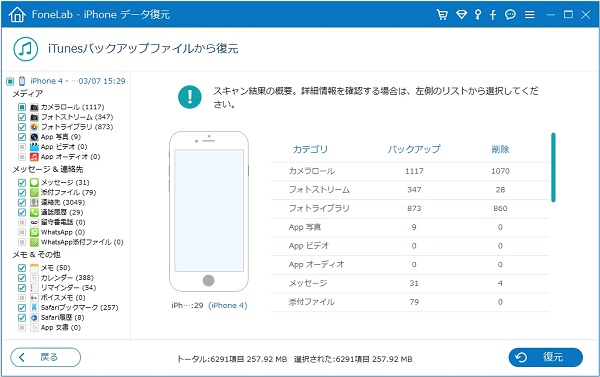Uncheck カレンダー (388) checkbox
The width and height of the screenshot is (600, 377).
tap(22, 278)
